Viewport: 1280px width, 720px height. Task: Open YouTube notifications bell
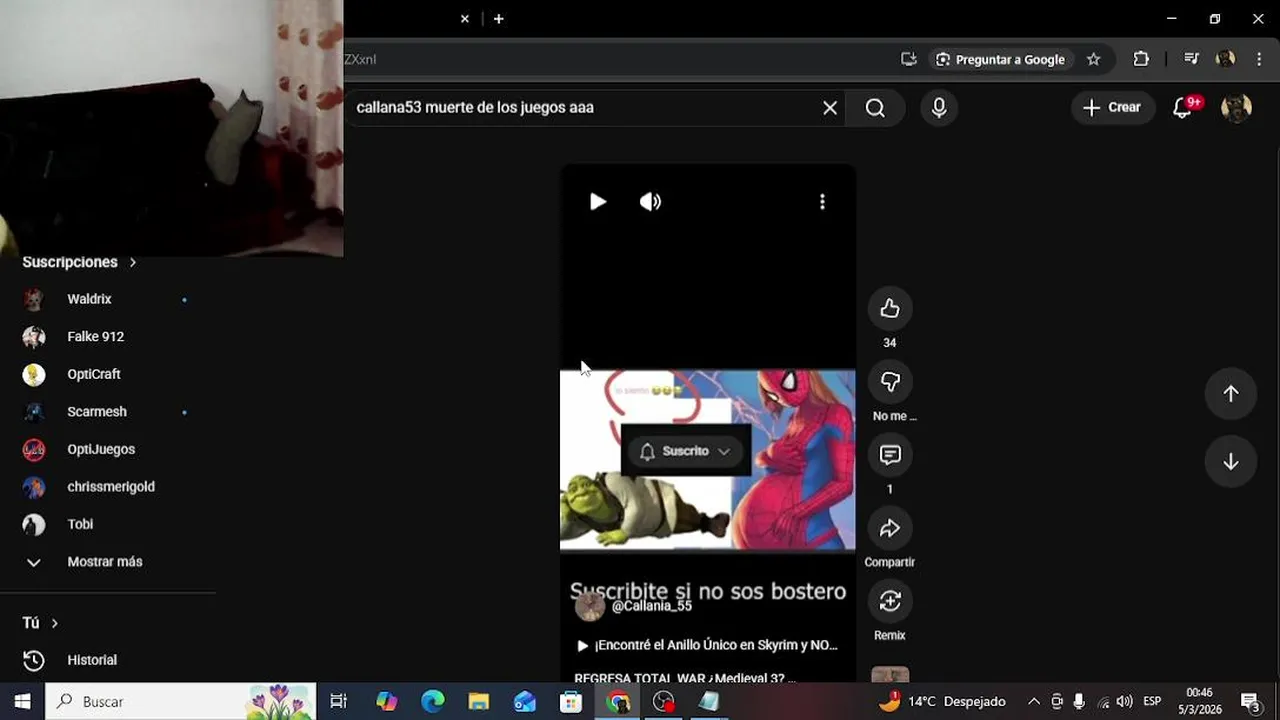point(1182,108)
